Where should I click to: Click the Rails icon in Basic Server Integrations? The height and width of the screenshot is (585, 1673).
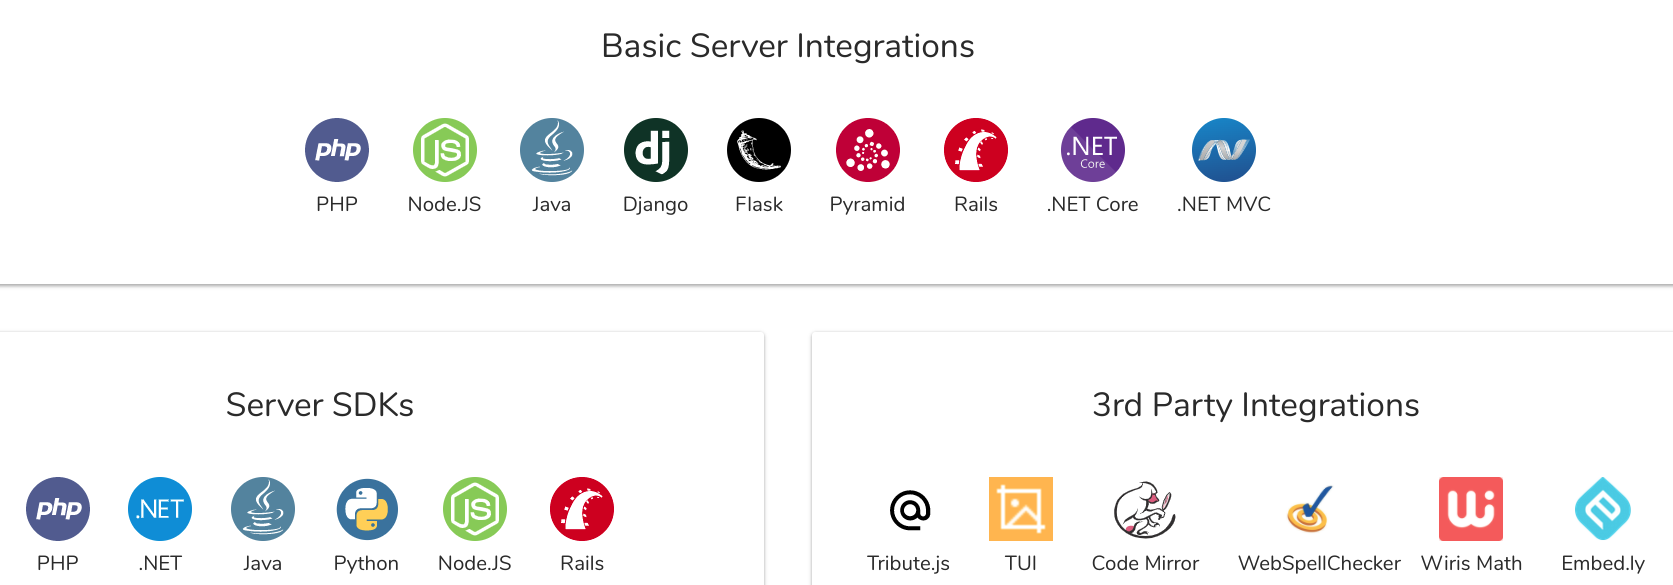[x=976, y=150]
